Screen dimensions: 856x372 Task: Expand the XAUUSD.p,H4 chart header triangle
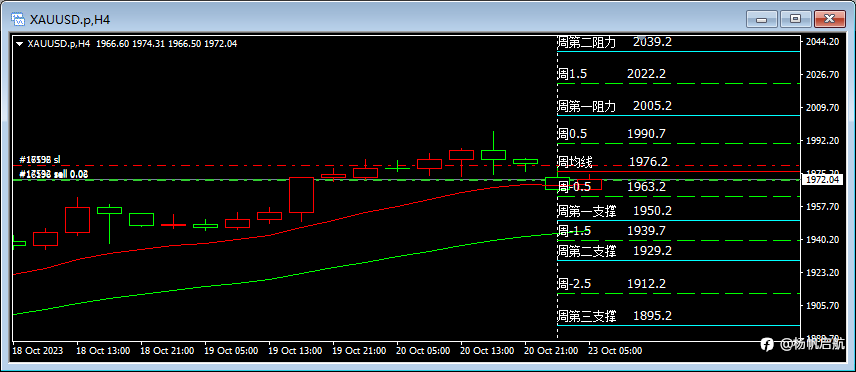pyautogui.click(x=20, y=44)
